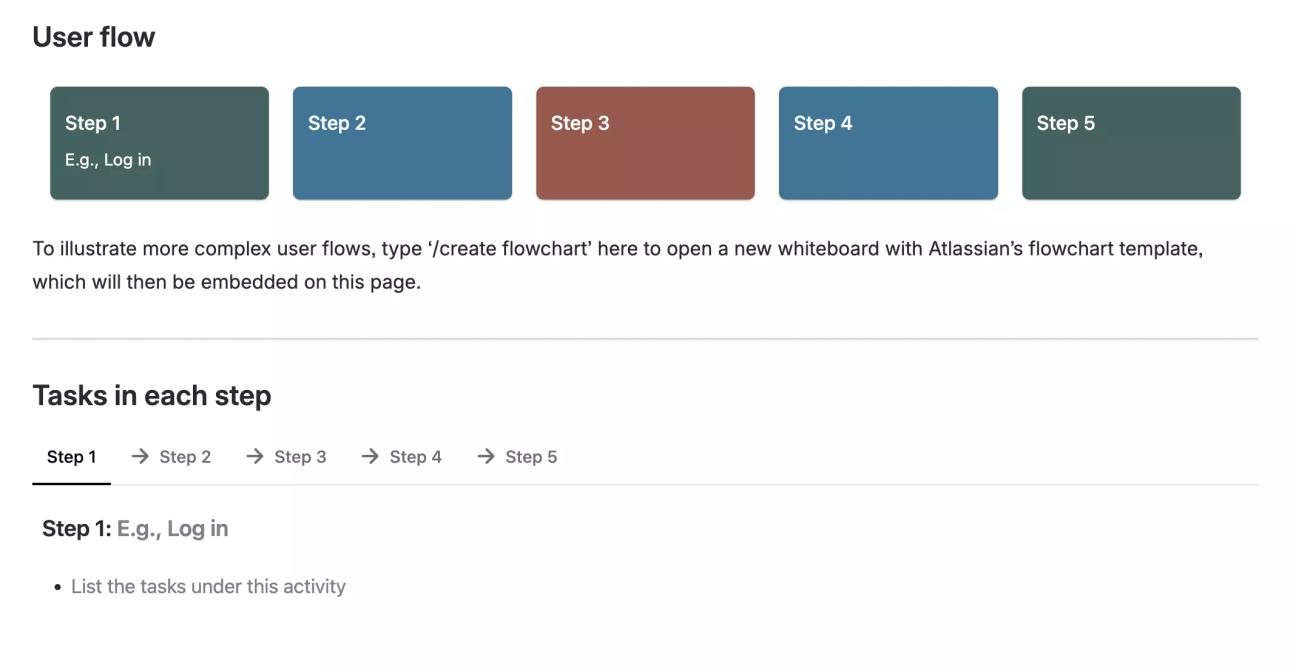Click the 'User flow' heading
Viewport: 1296px width, 672px height.
coord(93,36)
